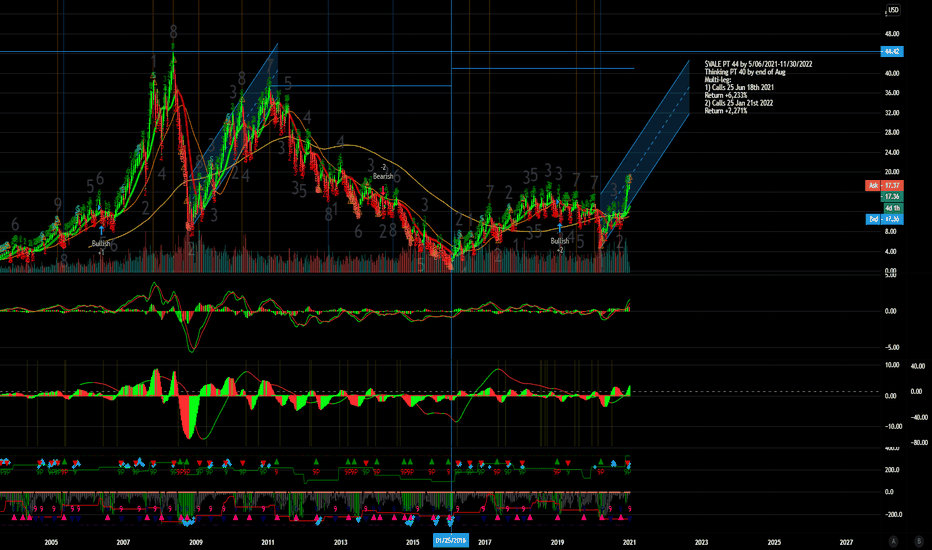The width and height of the screenshot is (932, 550).
Task: Click the 01/25/2016 date label on time axis
Action: [451, 540]
